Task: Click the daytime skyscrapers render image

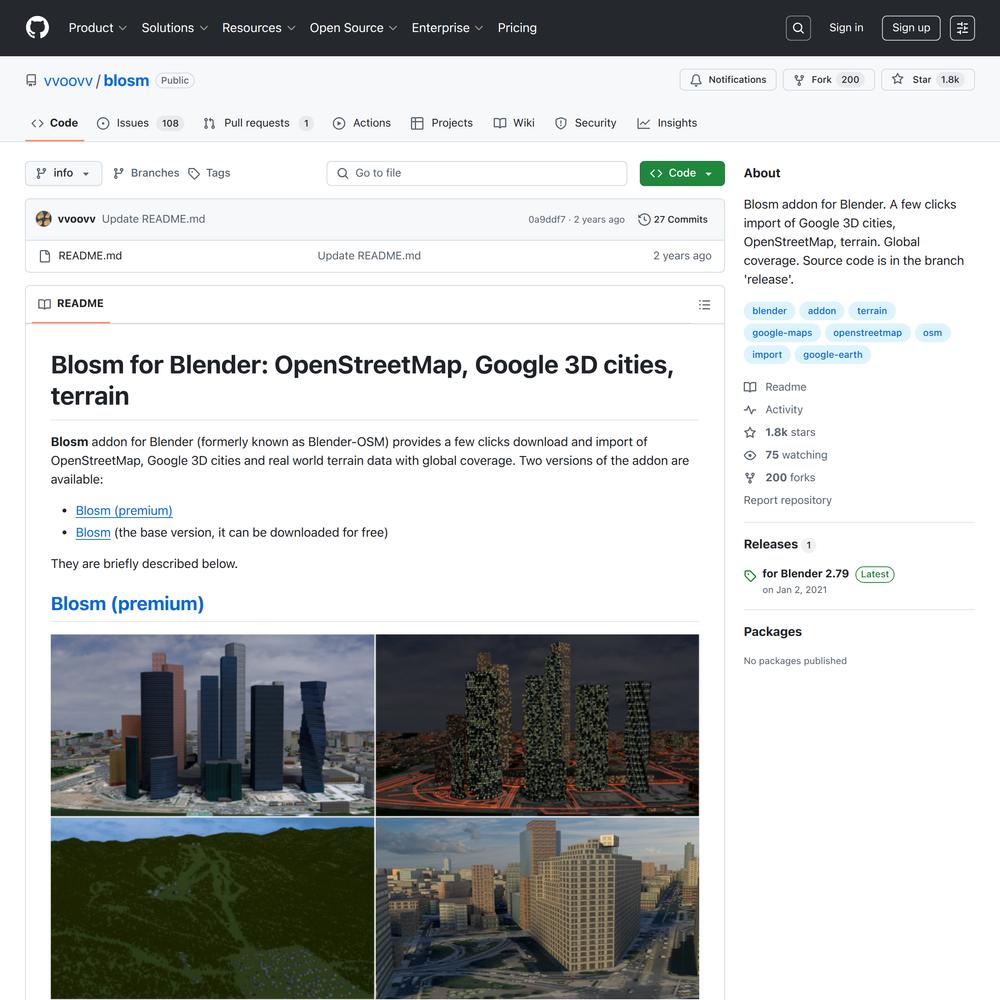Action: (212, 725)
